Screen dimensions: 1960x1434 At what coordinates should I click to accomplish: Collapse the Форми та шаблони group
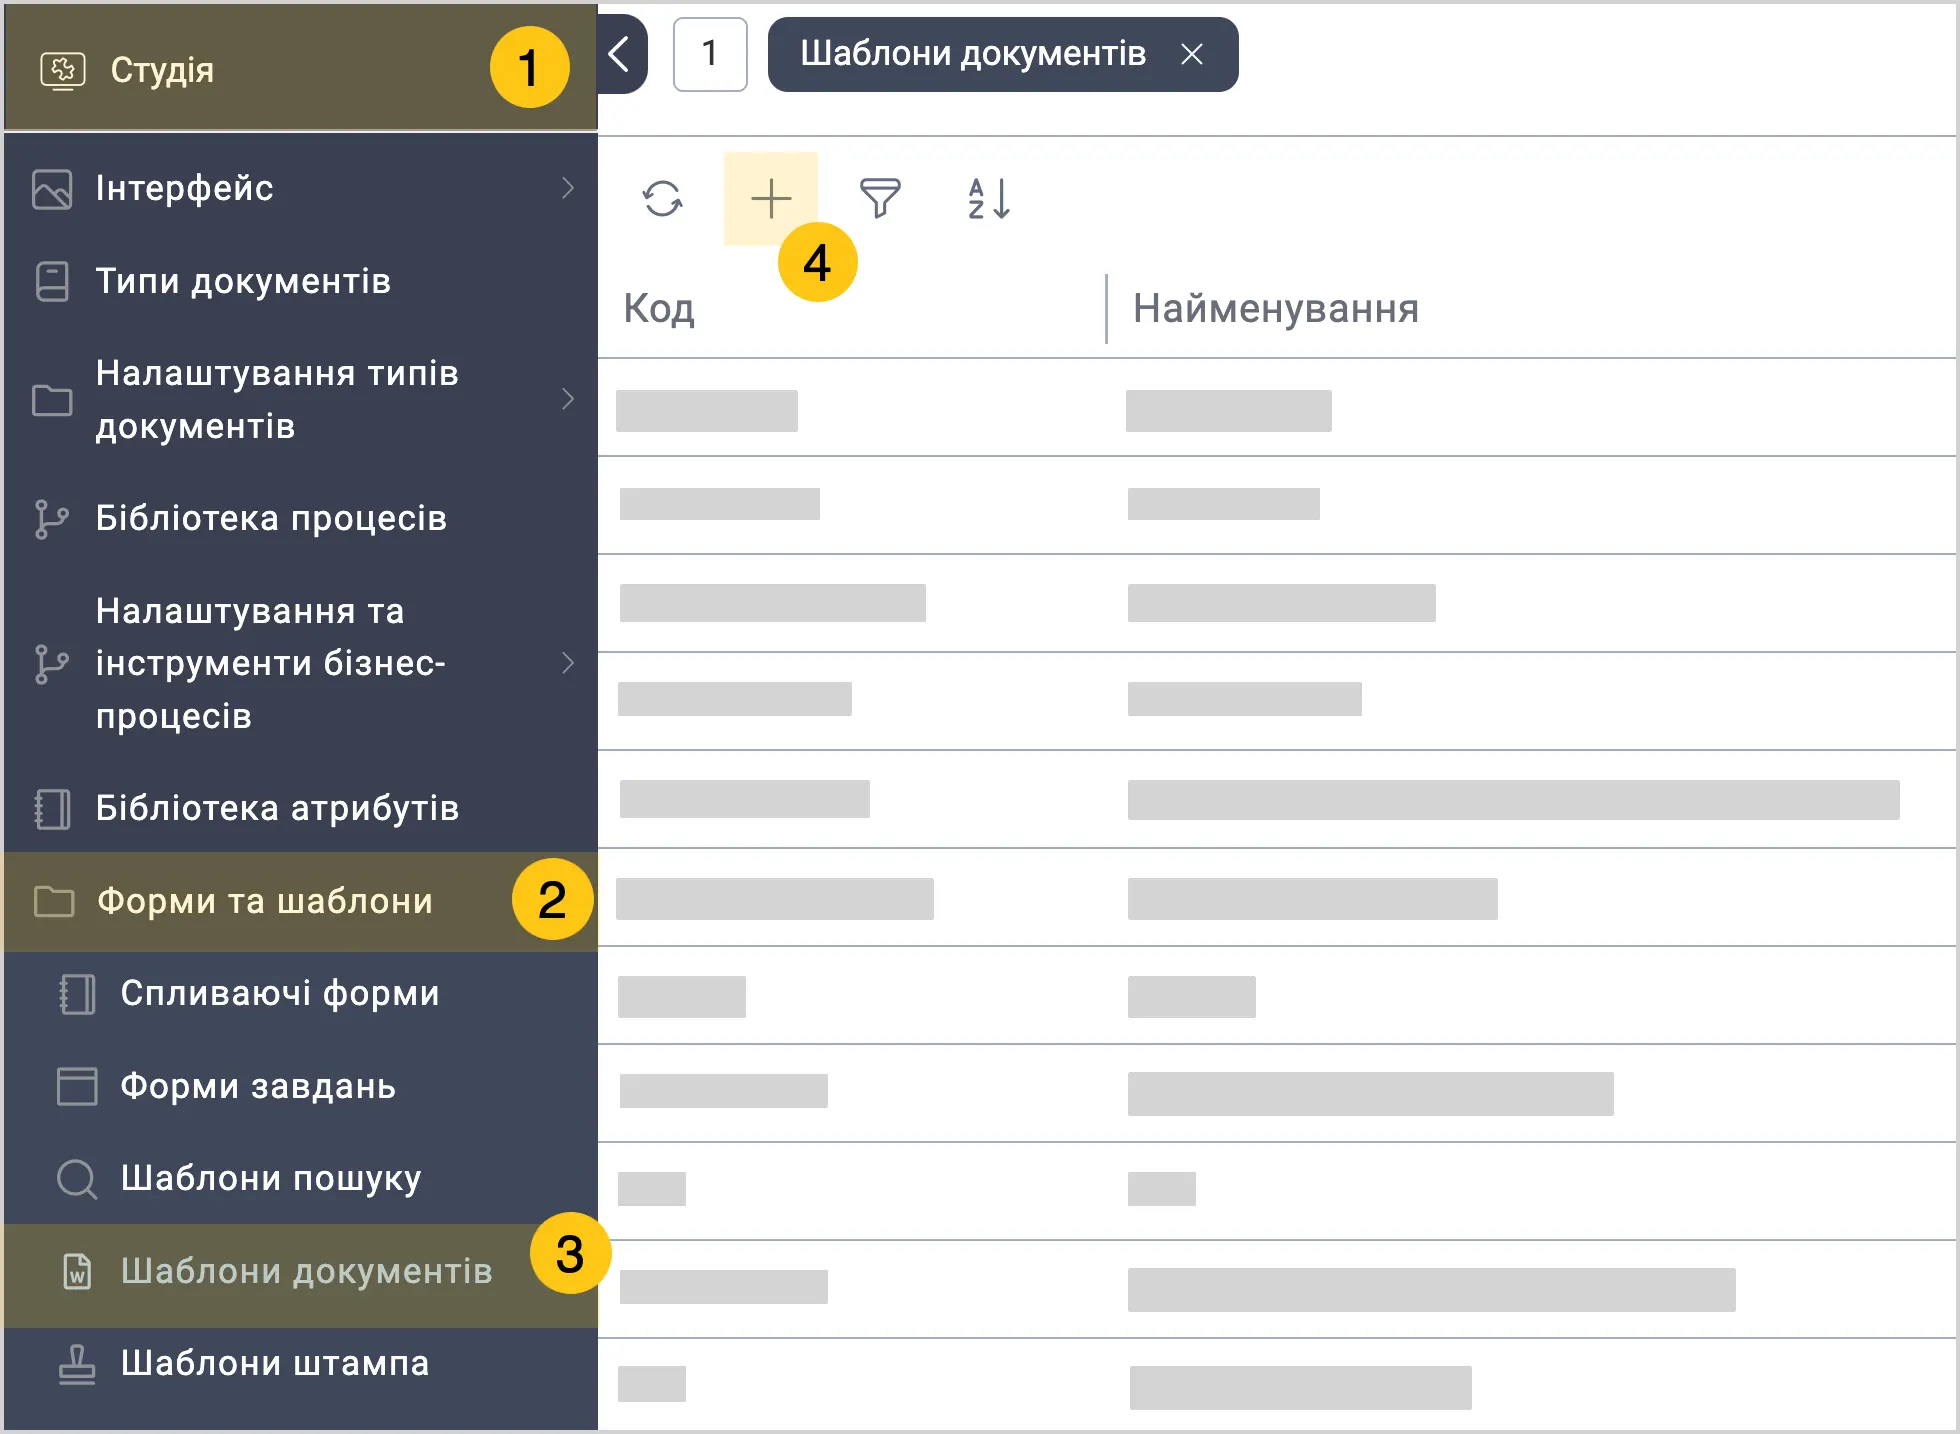tap(300, 901)
